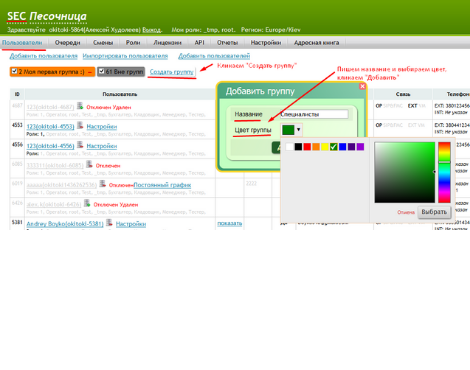Click the user icon beside 123(okitoki-4556)
The height and width of the screenshot is (370, 470).
80,145
